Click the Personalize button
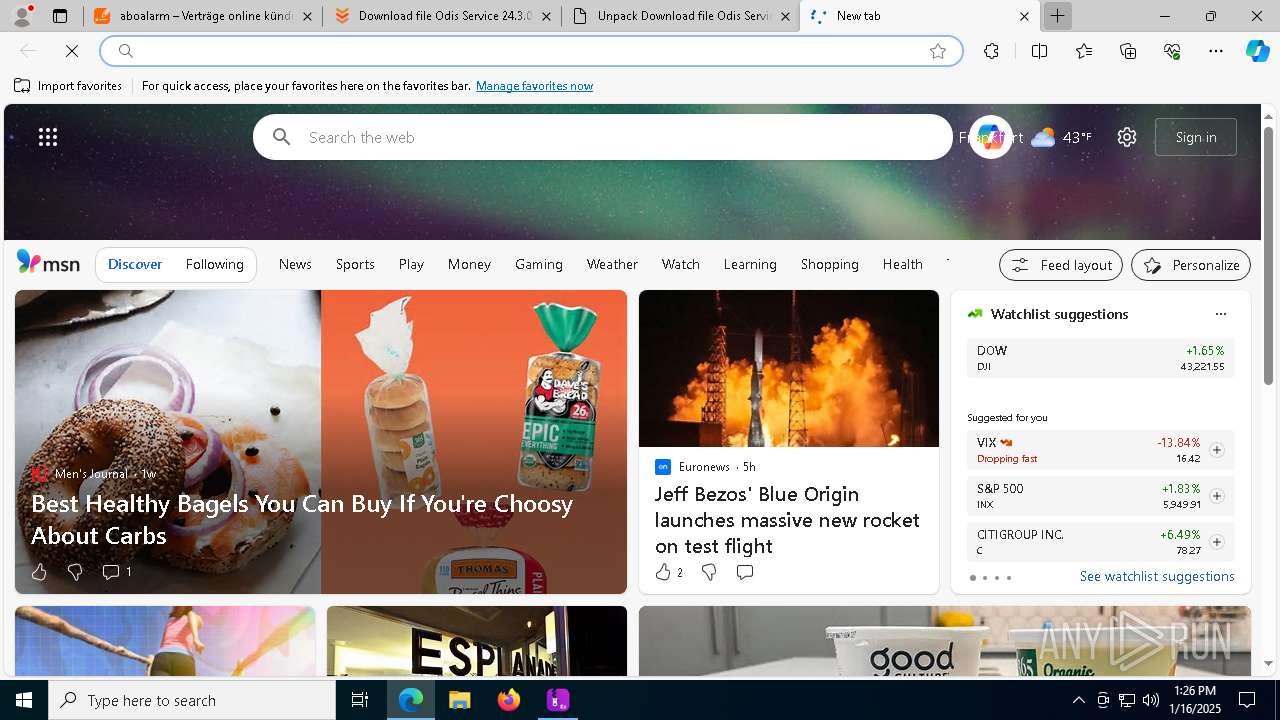1280x720 pixels. 1191,265
